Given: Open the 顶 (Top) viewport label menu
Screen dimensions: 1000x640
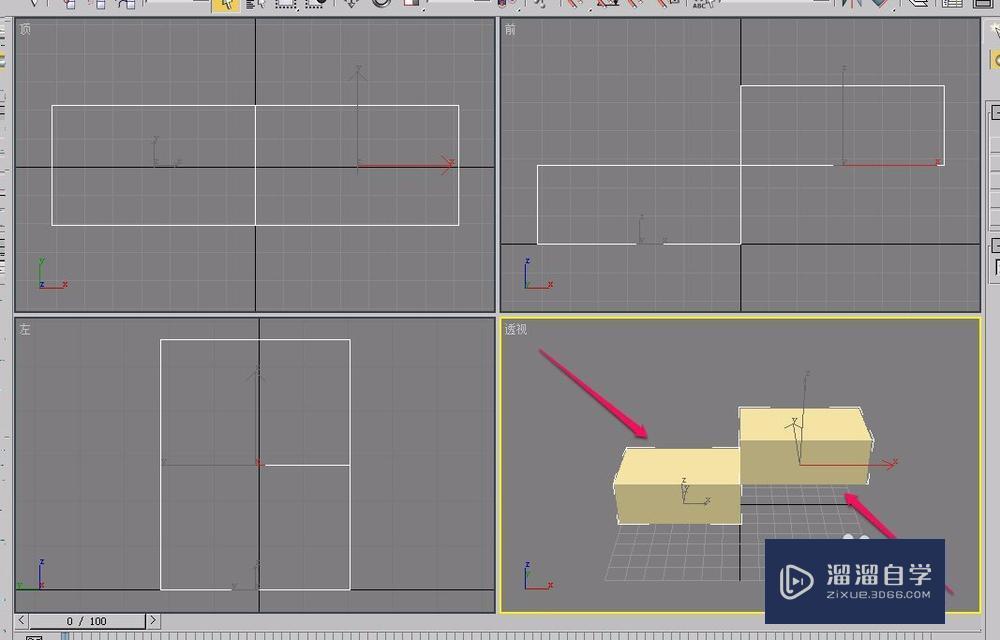Looking at the screenshot, I should [x=25, y=29].
